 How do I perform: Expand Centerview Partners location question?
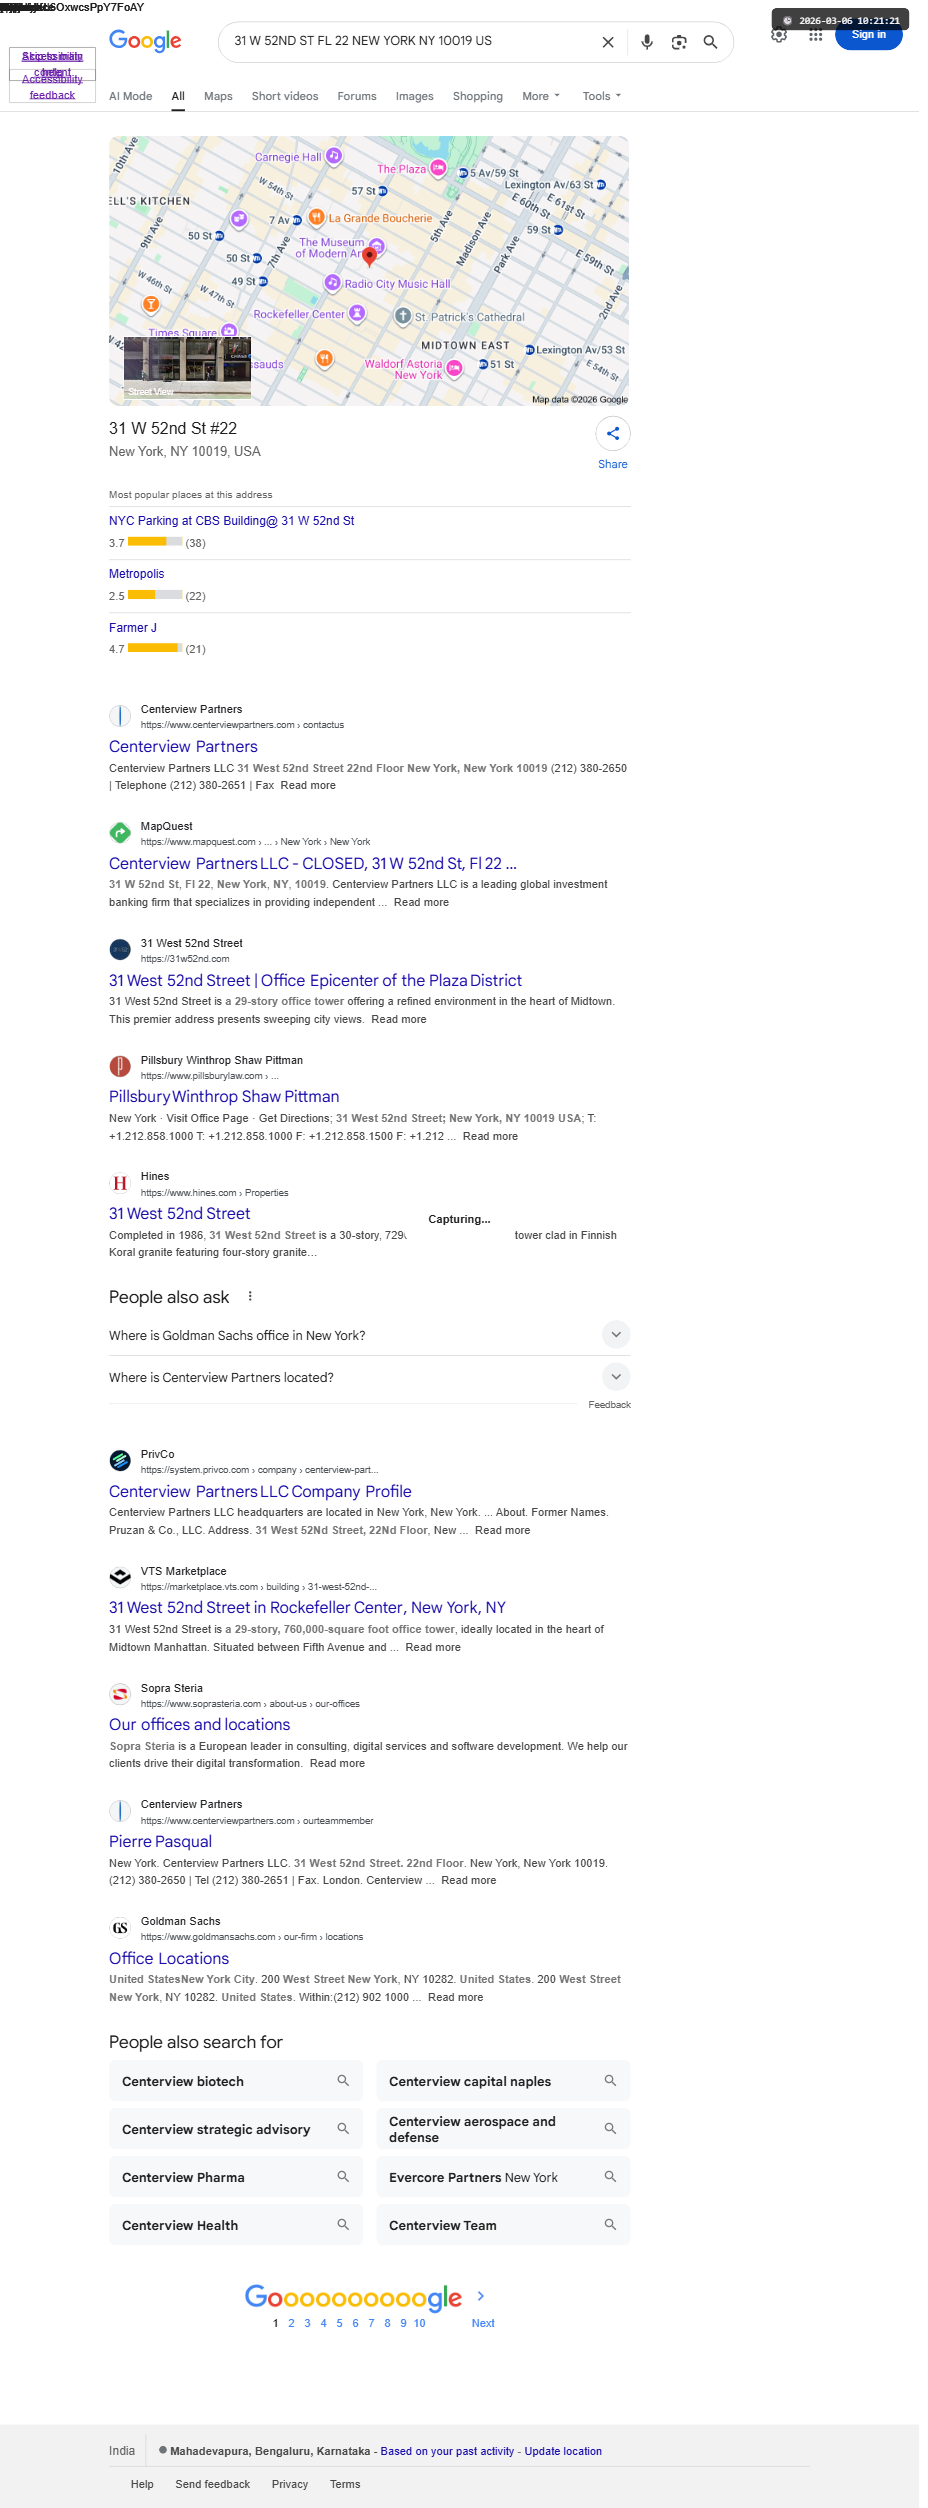pyautogui.click(x=616, y=1377)
